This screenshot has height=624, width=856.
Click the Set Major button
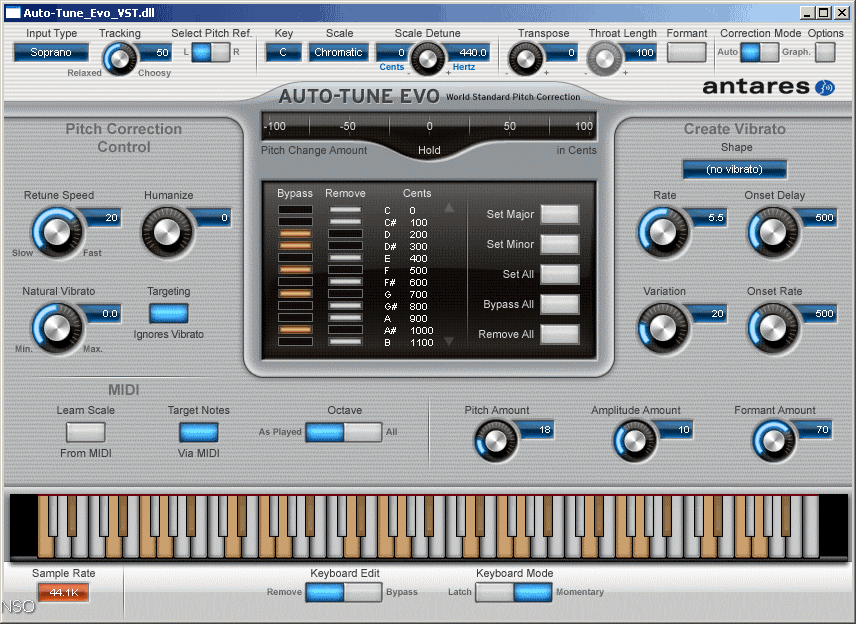pos(560,214)
